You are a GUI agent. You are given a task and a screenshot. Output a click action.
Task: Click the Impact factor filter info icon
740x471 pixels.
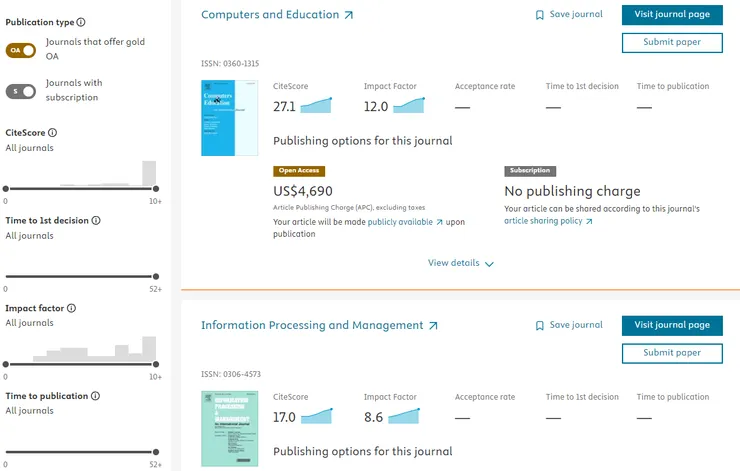(71, 308)
